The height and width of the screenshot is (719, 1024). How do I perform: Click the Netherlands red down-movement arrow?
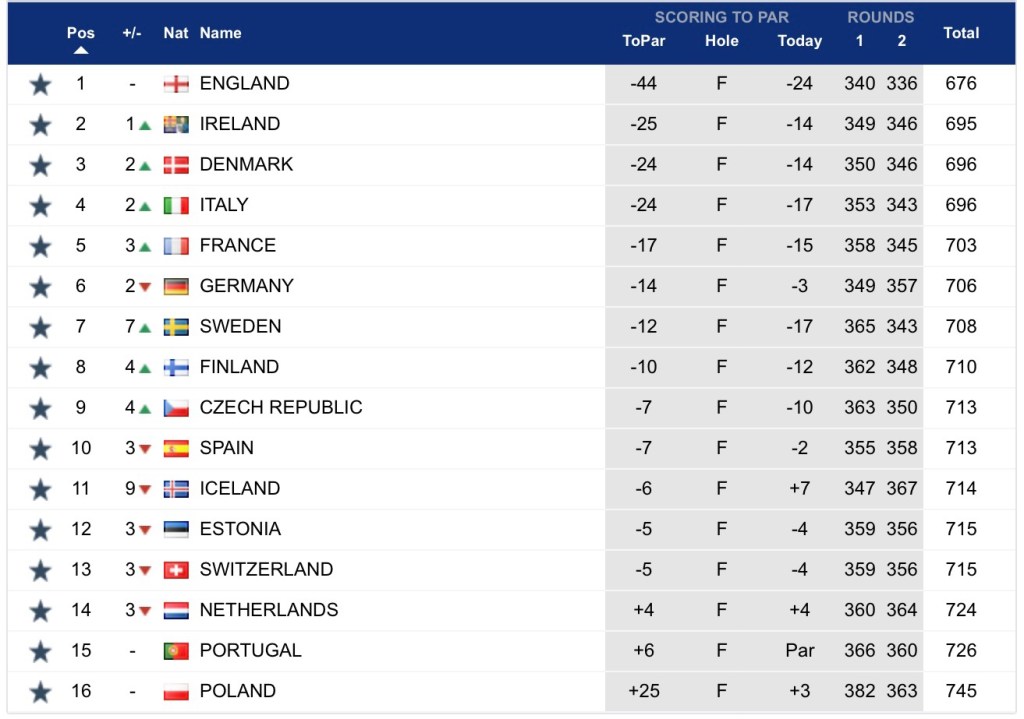[145, 611]
